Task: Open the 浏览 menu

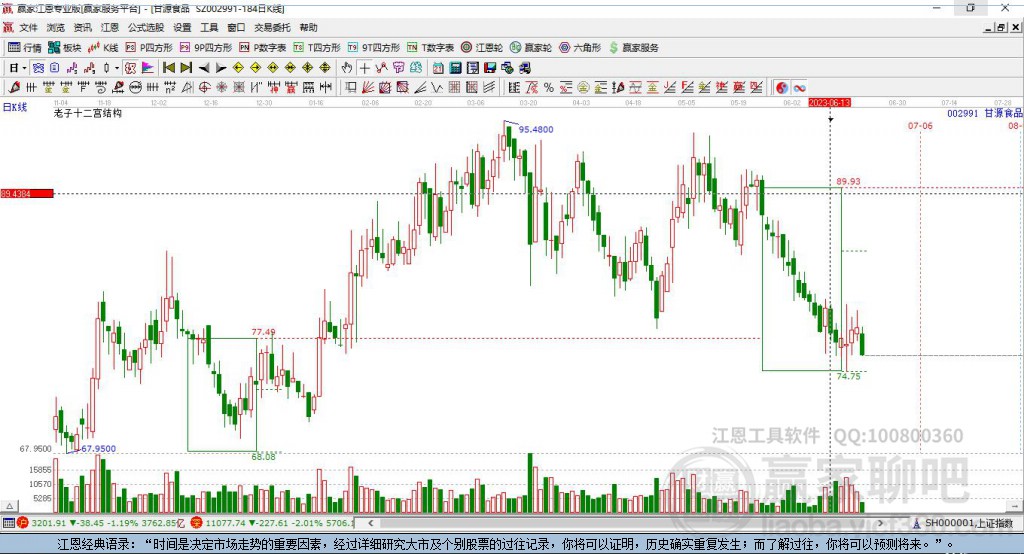Action: (56, 27)
